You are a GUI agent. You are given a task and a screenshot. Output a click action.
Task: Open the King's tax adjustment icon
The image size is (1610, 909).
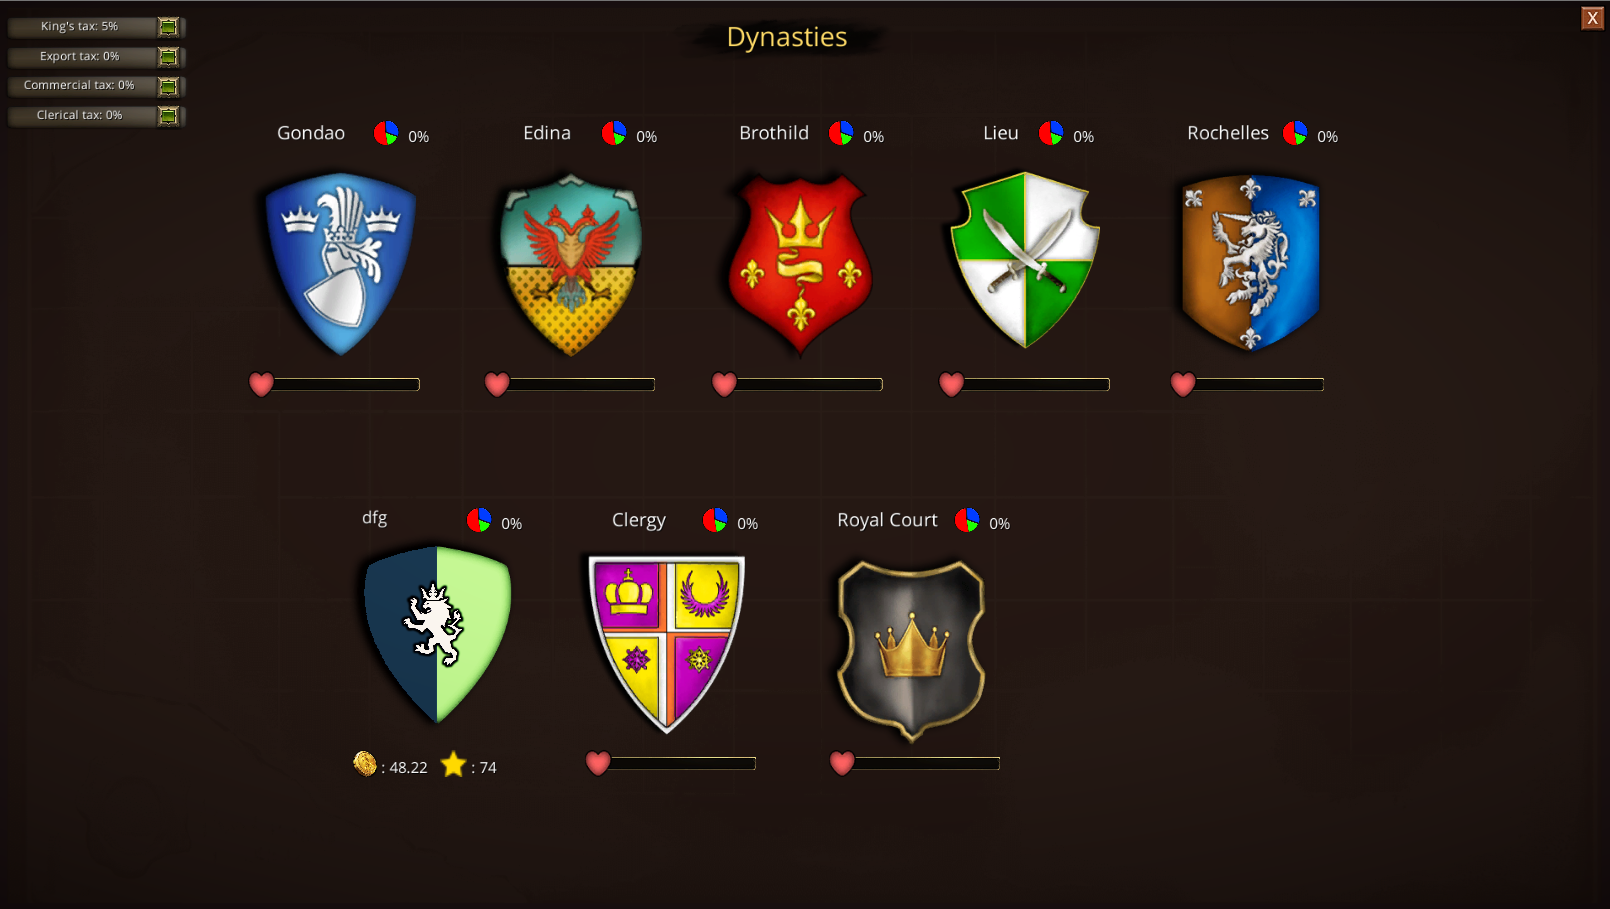pos(169,27)
